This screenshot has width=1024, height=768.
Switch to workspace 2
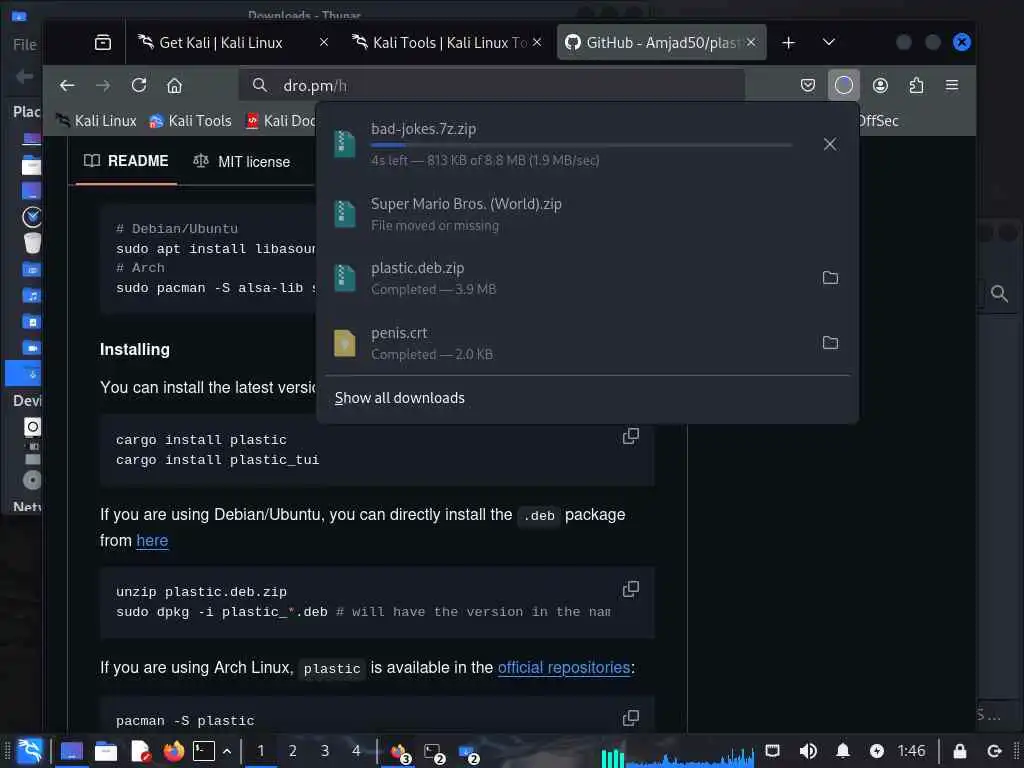pyautogui.click(x=293, y=751)
